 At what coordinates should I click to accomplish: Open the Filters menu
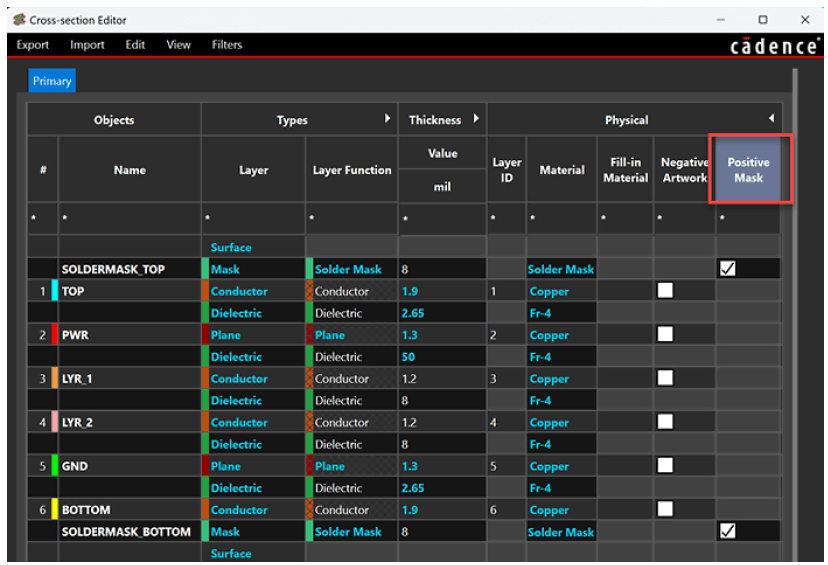point(227,45)
